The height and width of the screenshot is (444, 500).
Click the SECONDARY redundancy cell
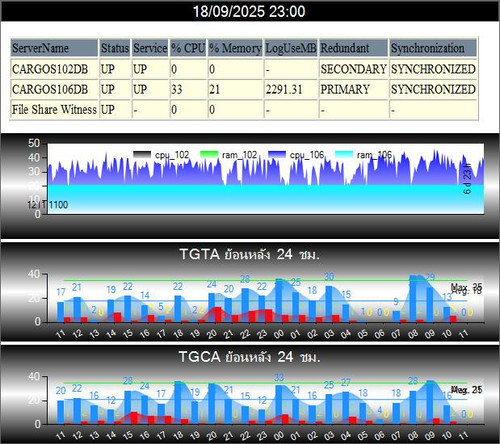[x=354, y=69]
